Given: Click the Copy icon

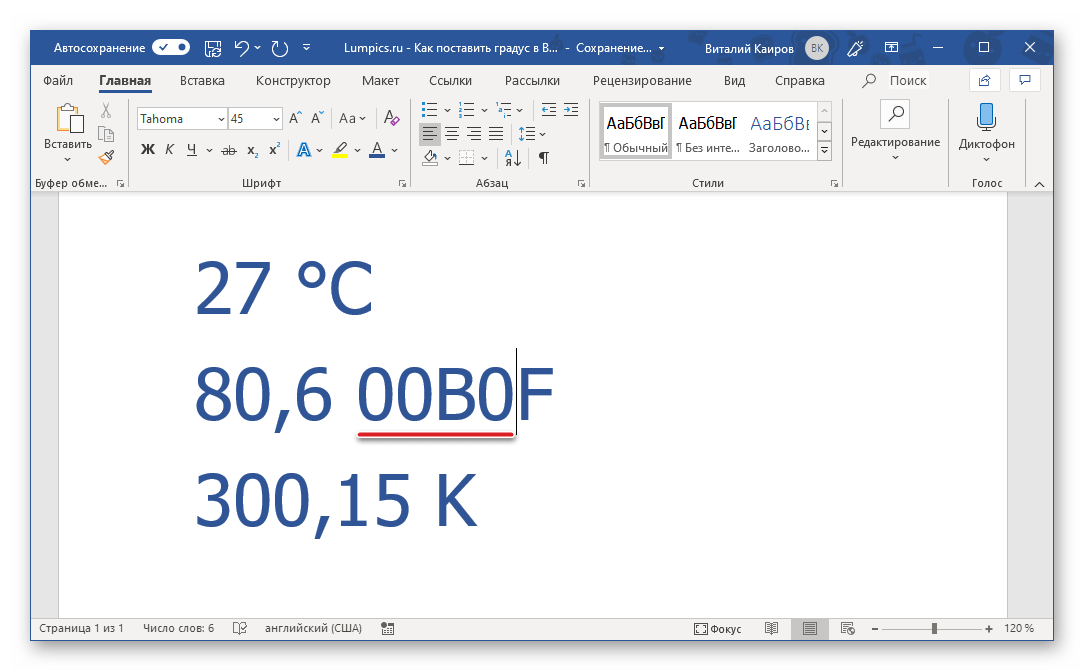Looking at the screenshot, I should [106, 134].
